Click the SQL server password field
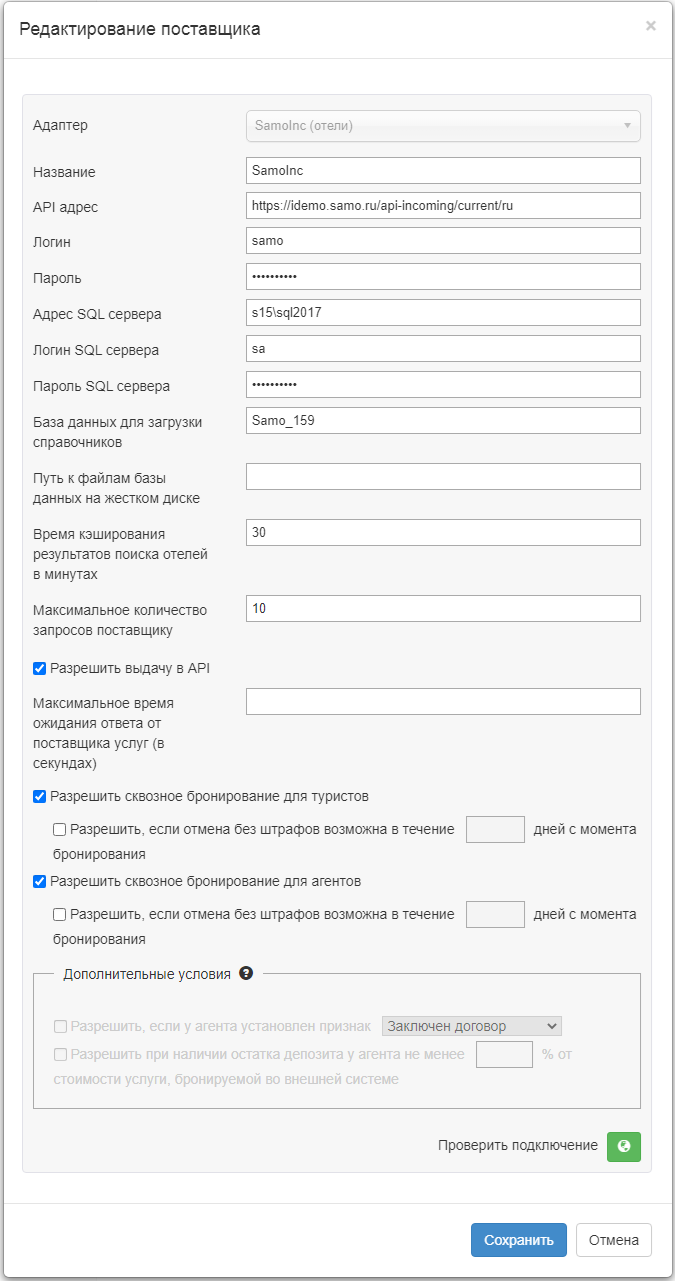675x1281 pixels. click(443, 385)
